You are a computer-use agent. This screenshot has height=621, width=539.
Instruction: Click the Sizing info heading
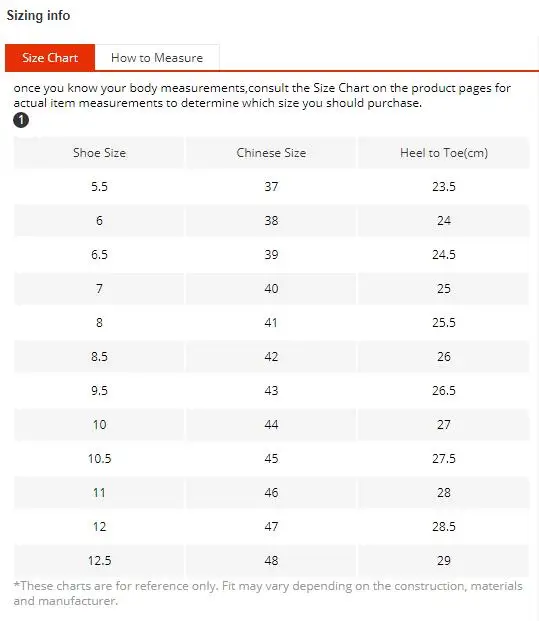point(38,15)
